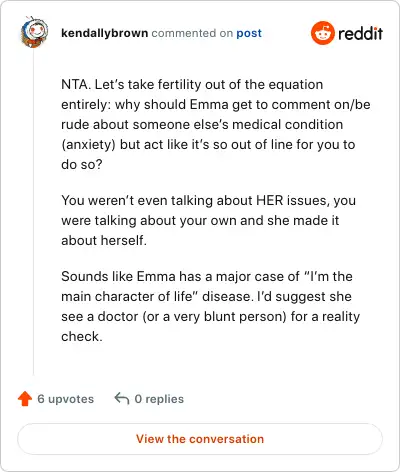
Task: Click the orange Reddit Snoo logo
Action: pyautogui.click(x=322, y=33)
